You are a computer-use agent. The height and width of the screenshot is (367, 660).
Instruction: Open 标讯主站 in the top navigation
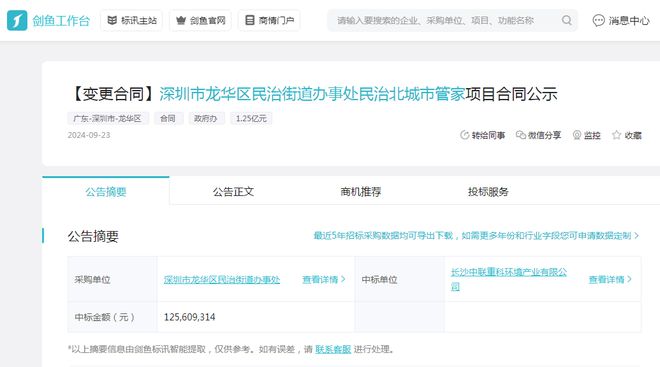coord(132,20)
